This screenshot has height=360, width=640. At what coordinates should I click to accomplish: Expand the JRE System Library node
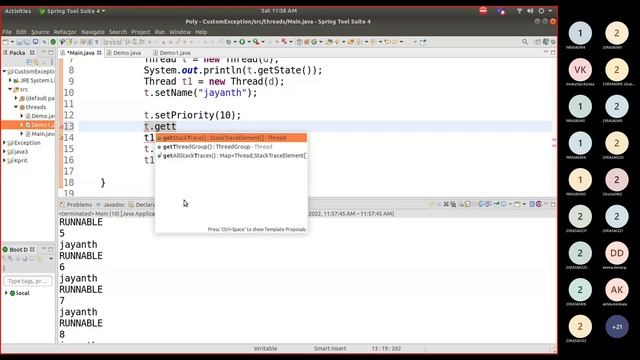10,80
